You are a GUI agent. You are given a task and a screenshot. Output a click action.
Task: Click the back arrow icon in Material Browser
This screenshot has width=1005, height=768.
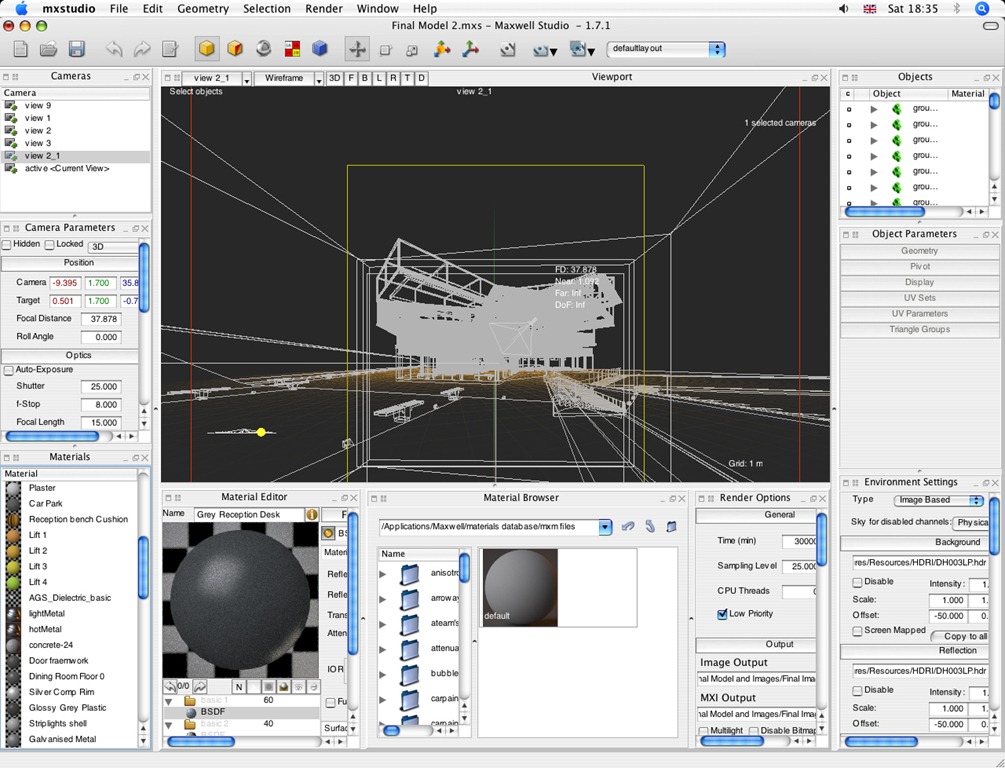coord(628,526)
